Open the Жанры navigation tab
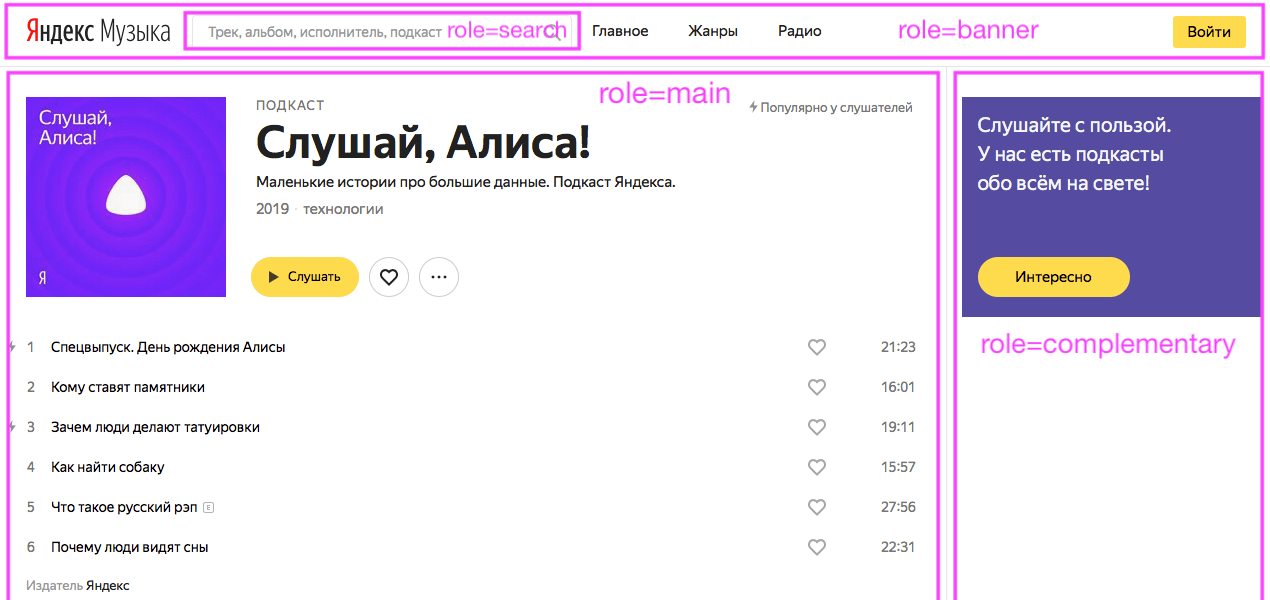1270x600 pixels. point(713,31)
